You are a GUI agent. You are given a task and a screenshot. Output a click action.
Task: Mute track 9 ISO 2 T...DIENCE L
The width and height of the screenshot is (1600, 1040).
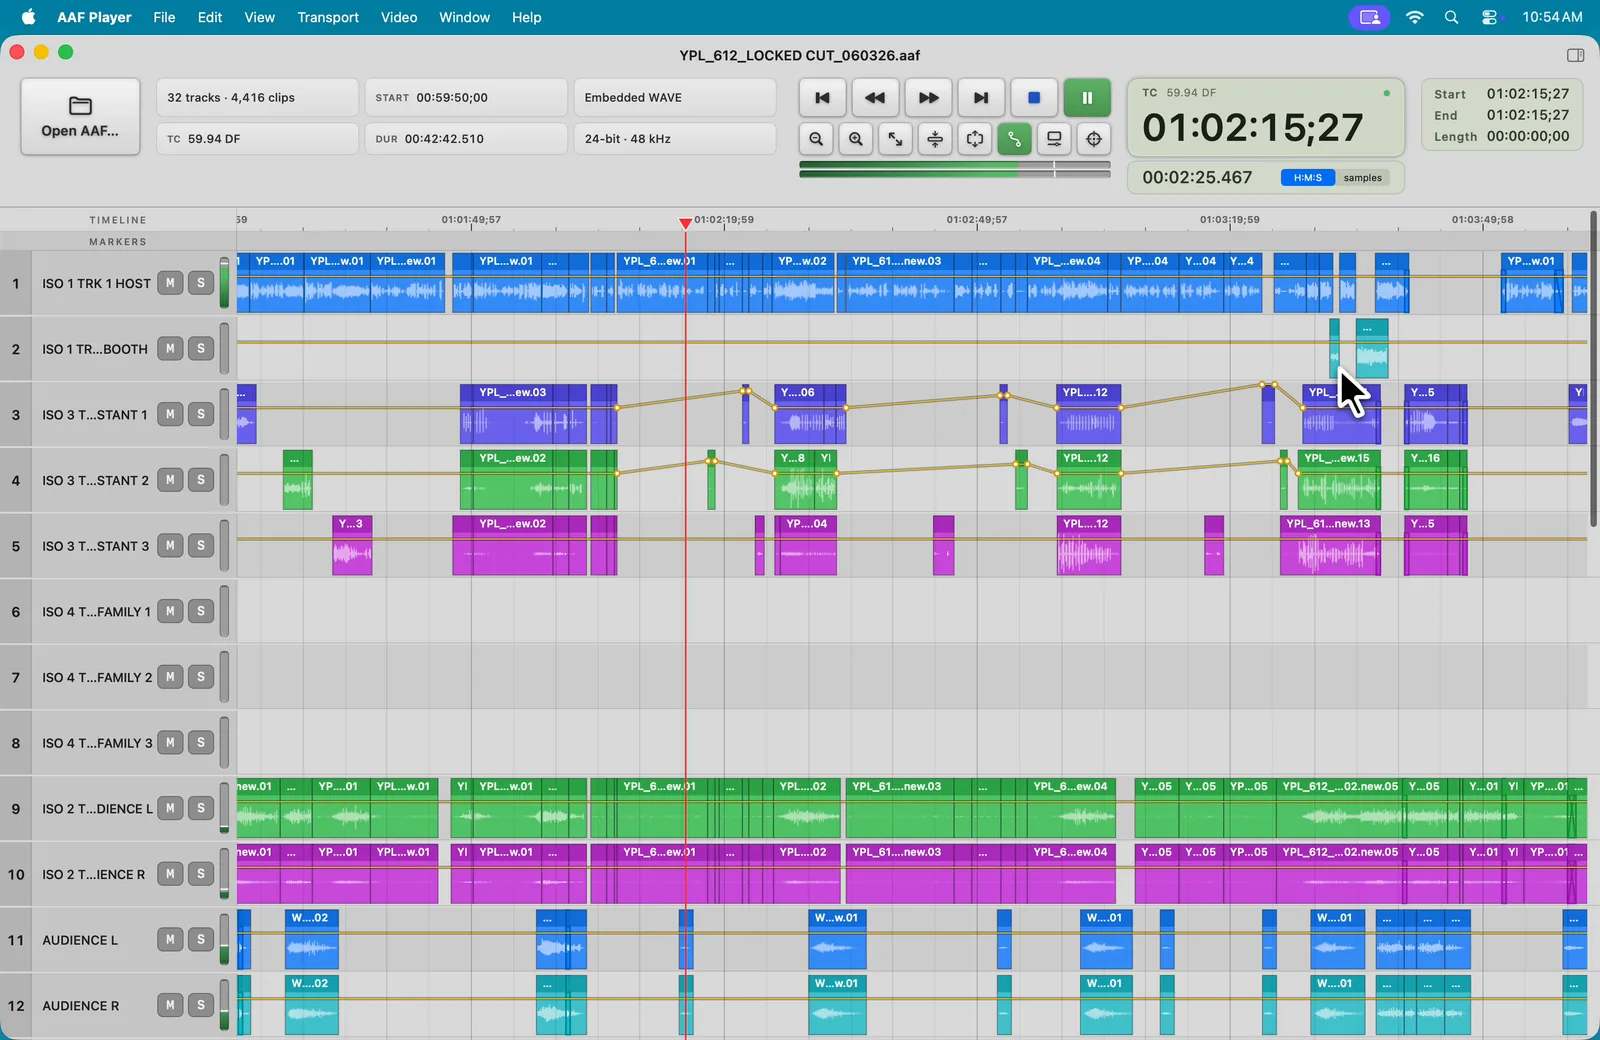click(170, 808)
